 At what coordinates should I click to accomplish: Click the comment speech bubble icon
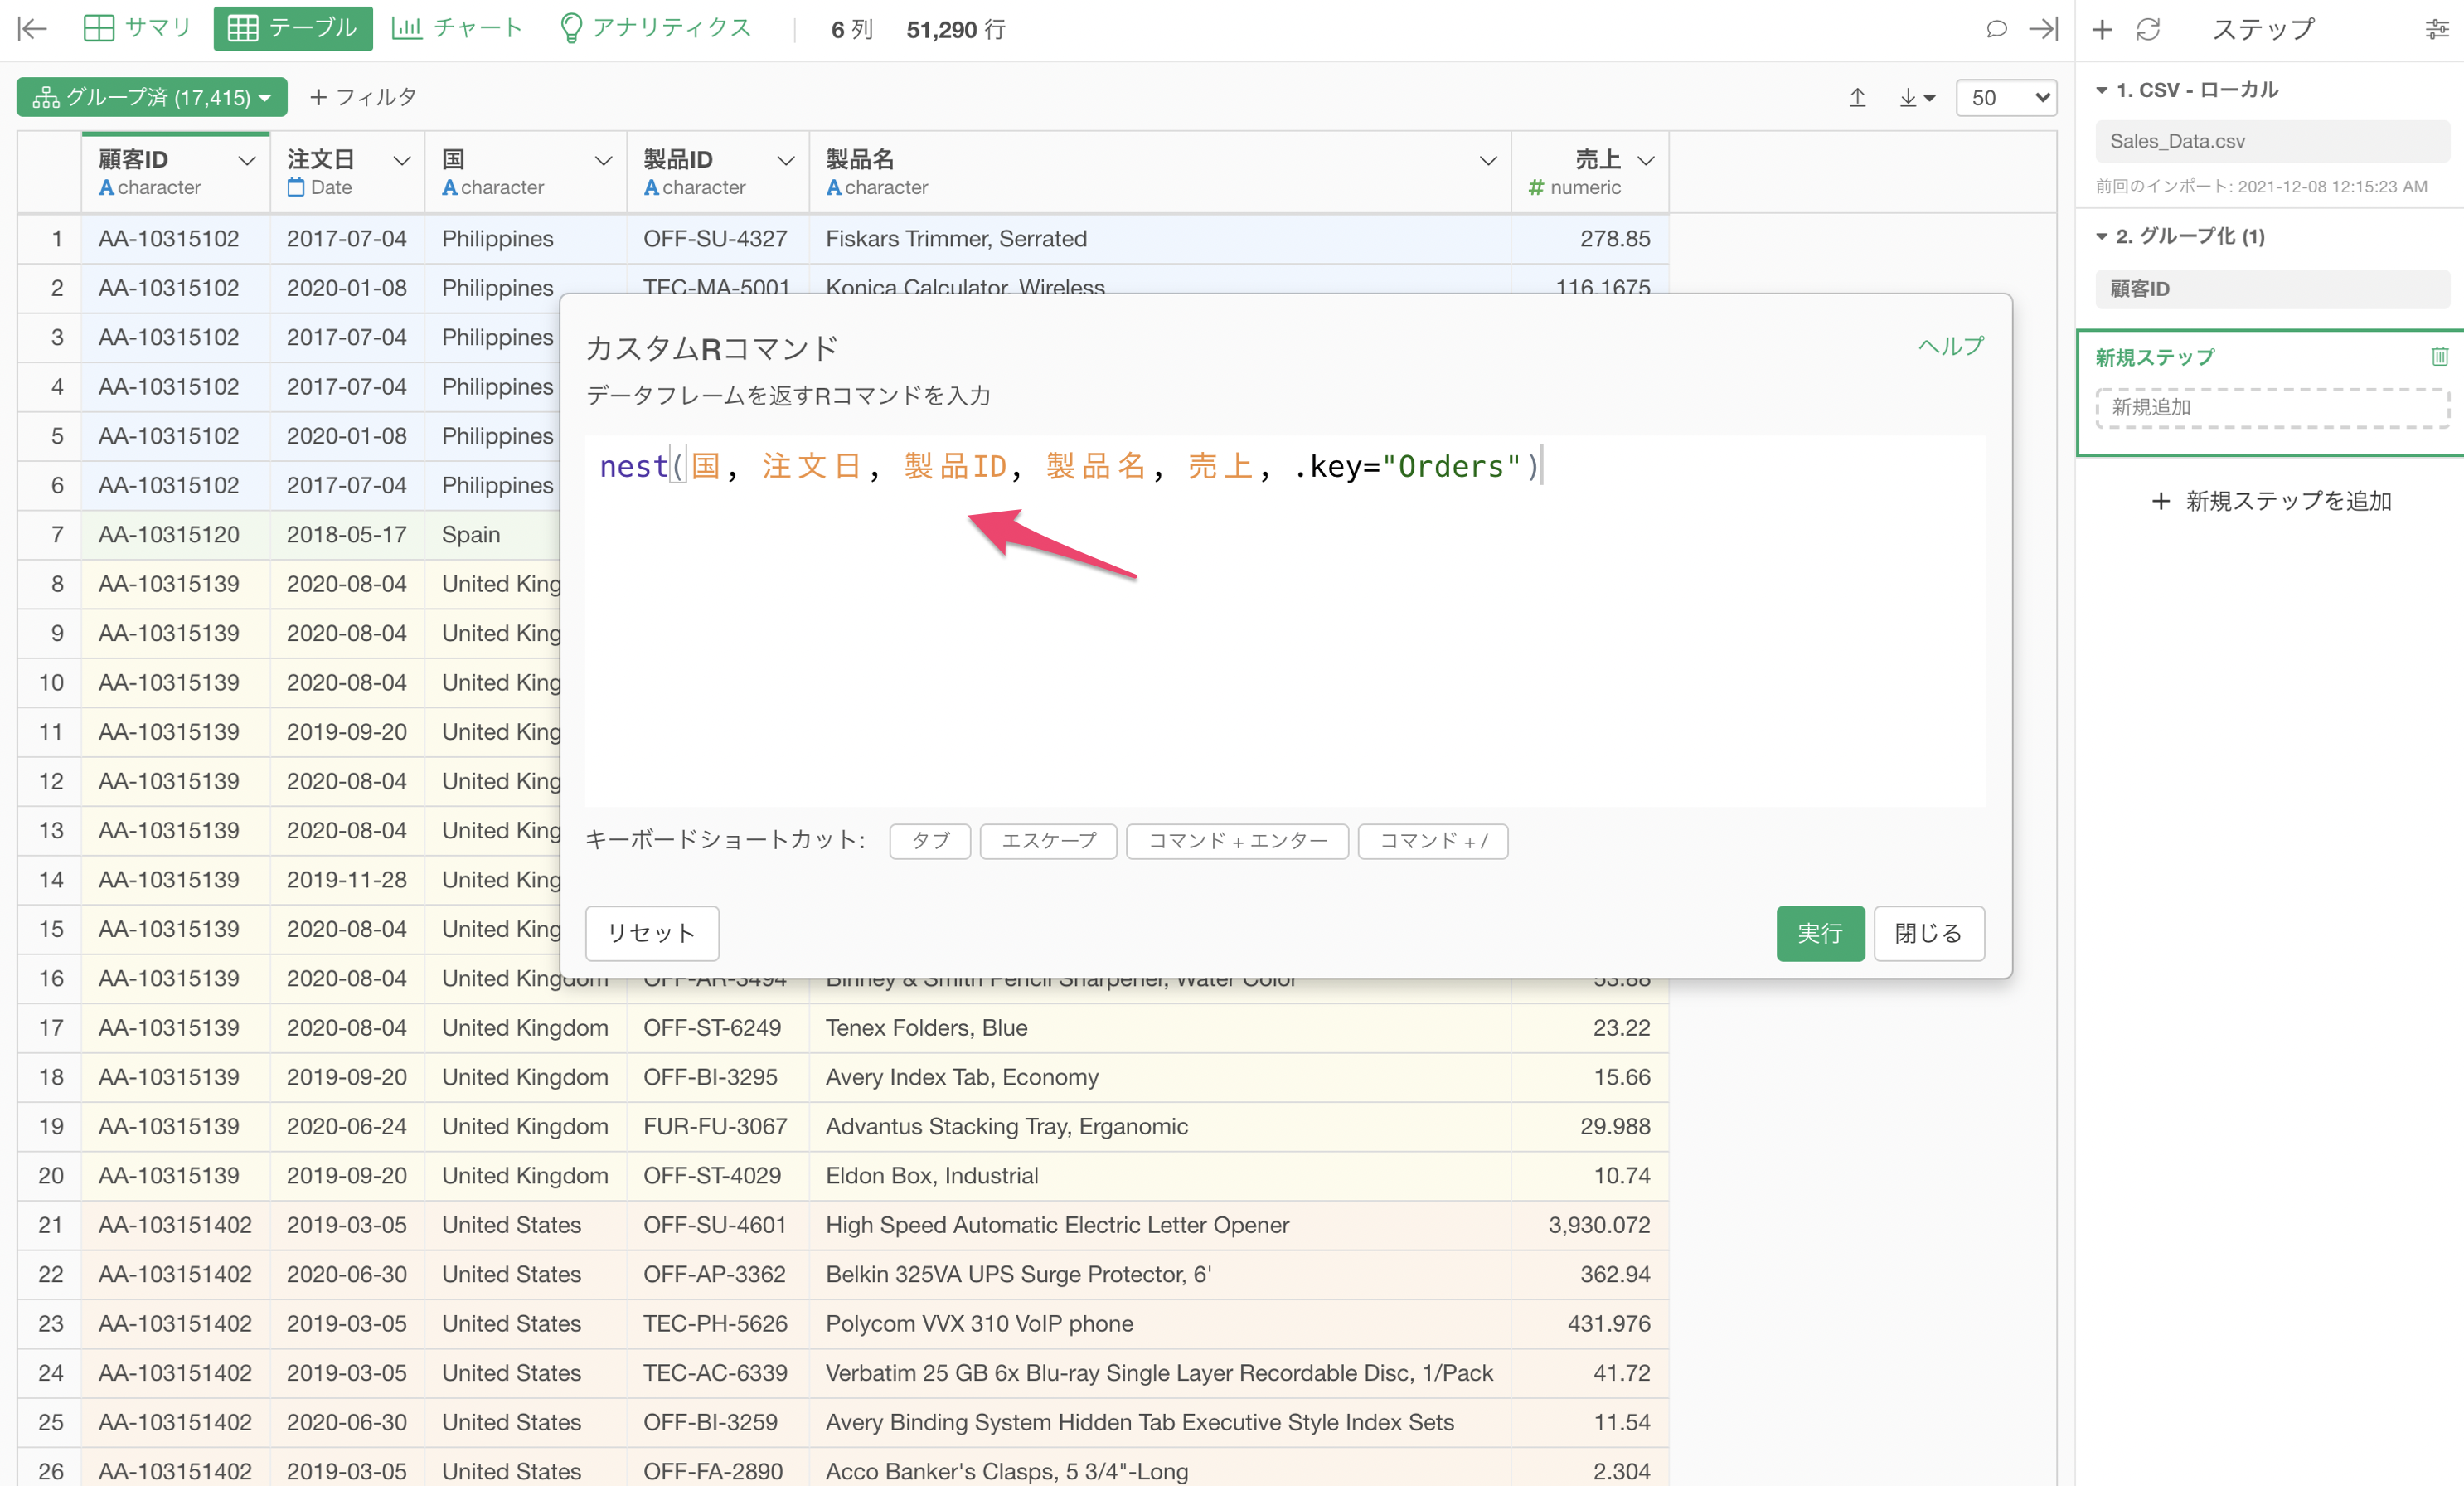(x=1996, y=29)
